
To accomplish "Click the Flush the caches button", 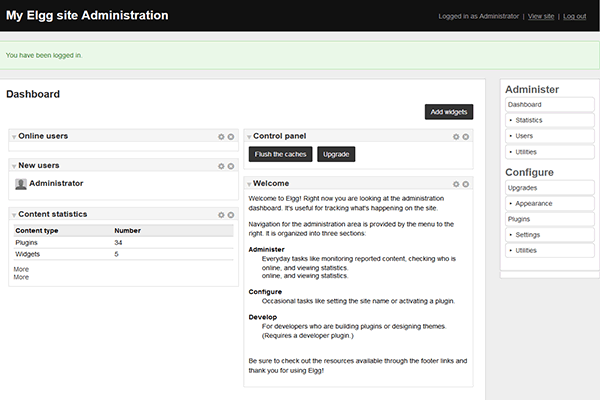I will point(280,155).
